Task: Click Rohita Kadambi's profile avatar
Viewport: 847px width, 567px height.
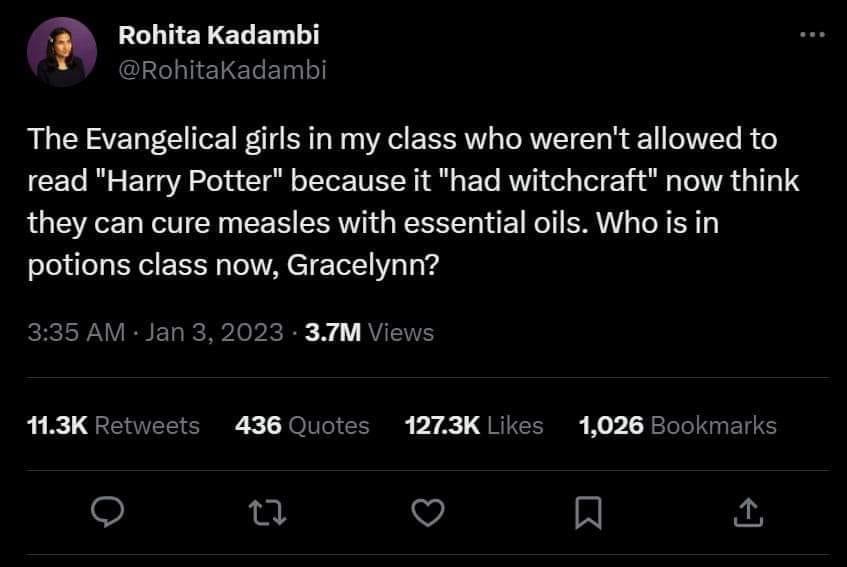Action: (62, 52)
